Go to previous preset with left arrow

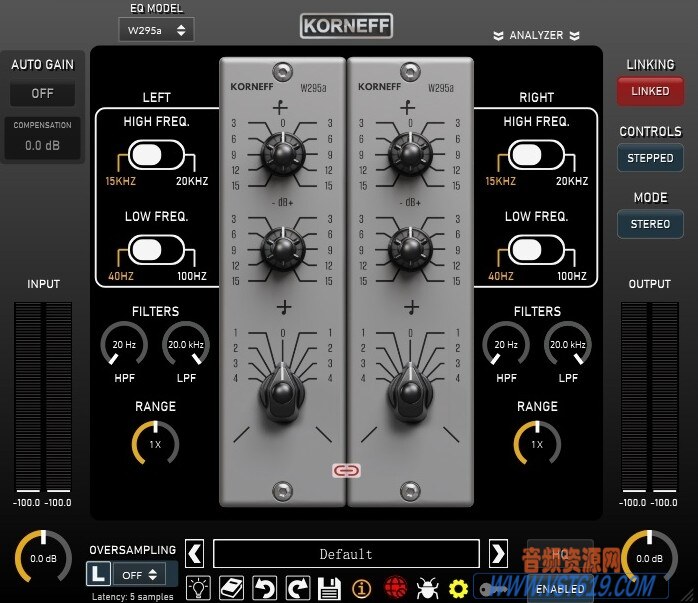[195, 554]
